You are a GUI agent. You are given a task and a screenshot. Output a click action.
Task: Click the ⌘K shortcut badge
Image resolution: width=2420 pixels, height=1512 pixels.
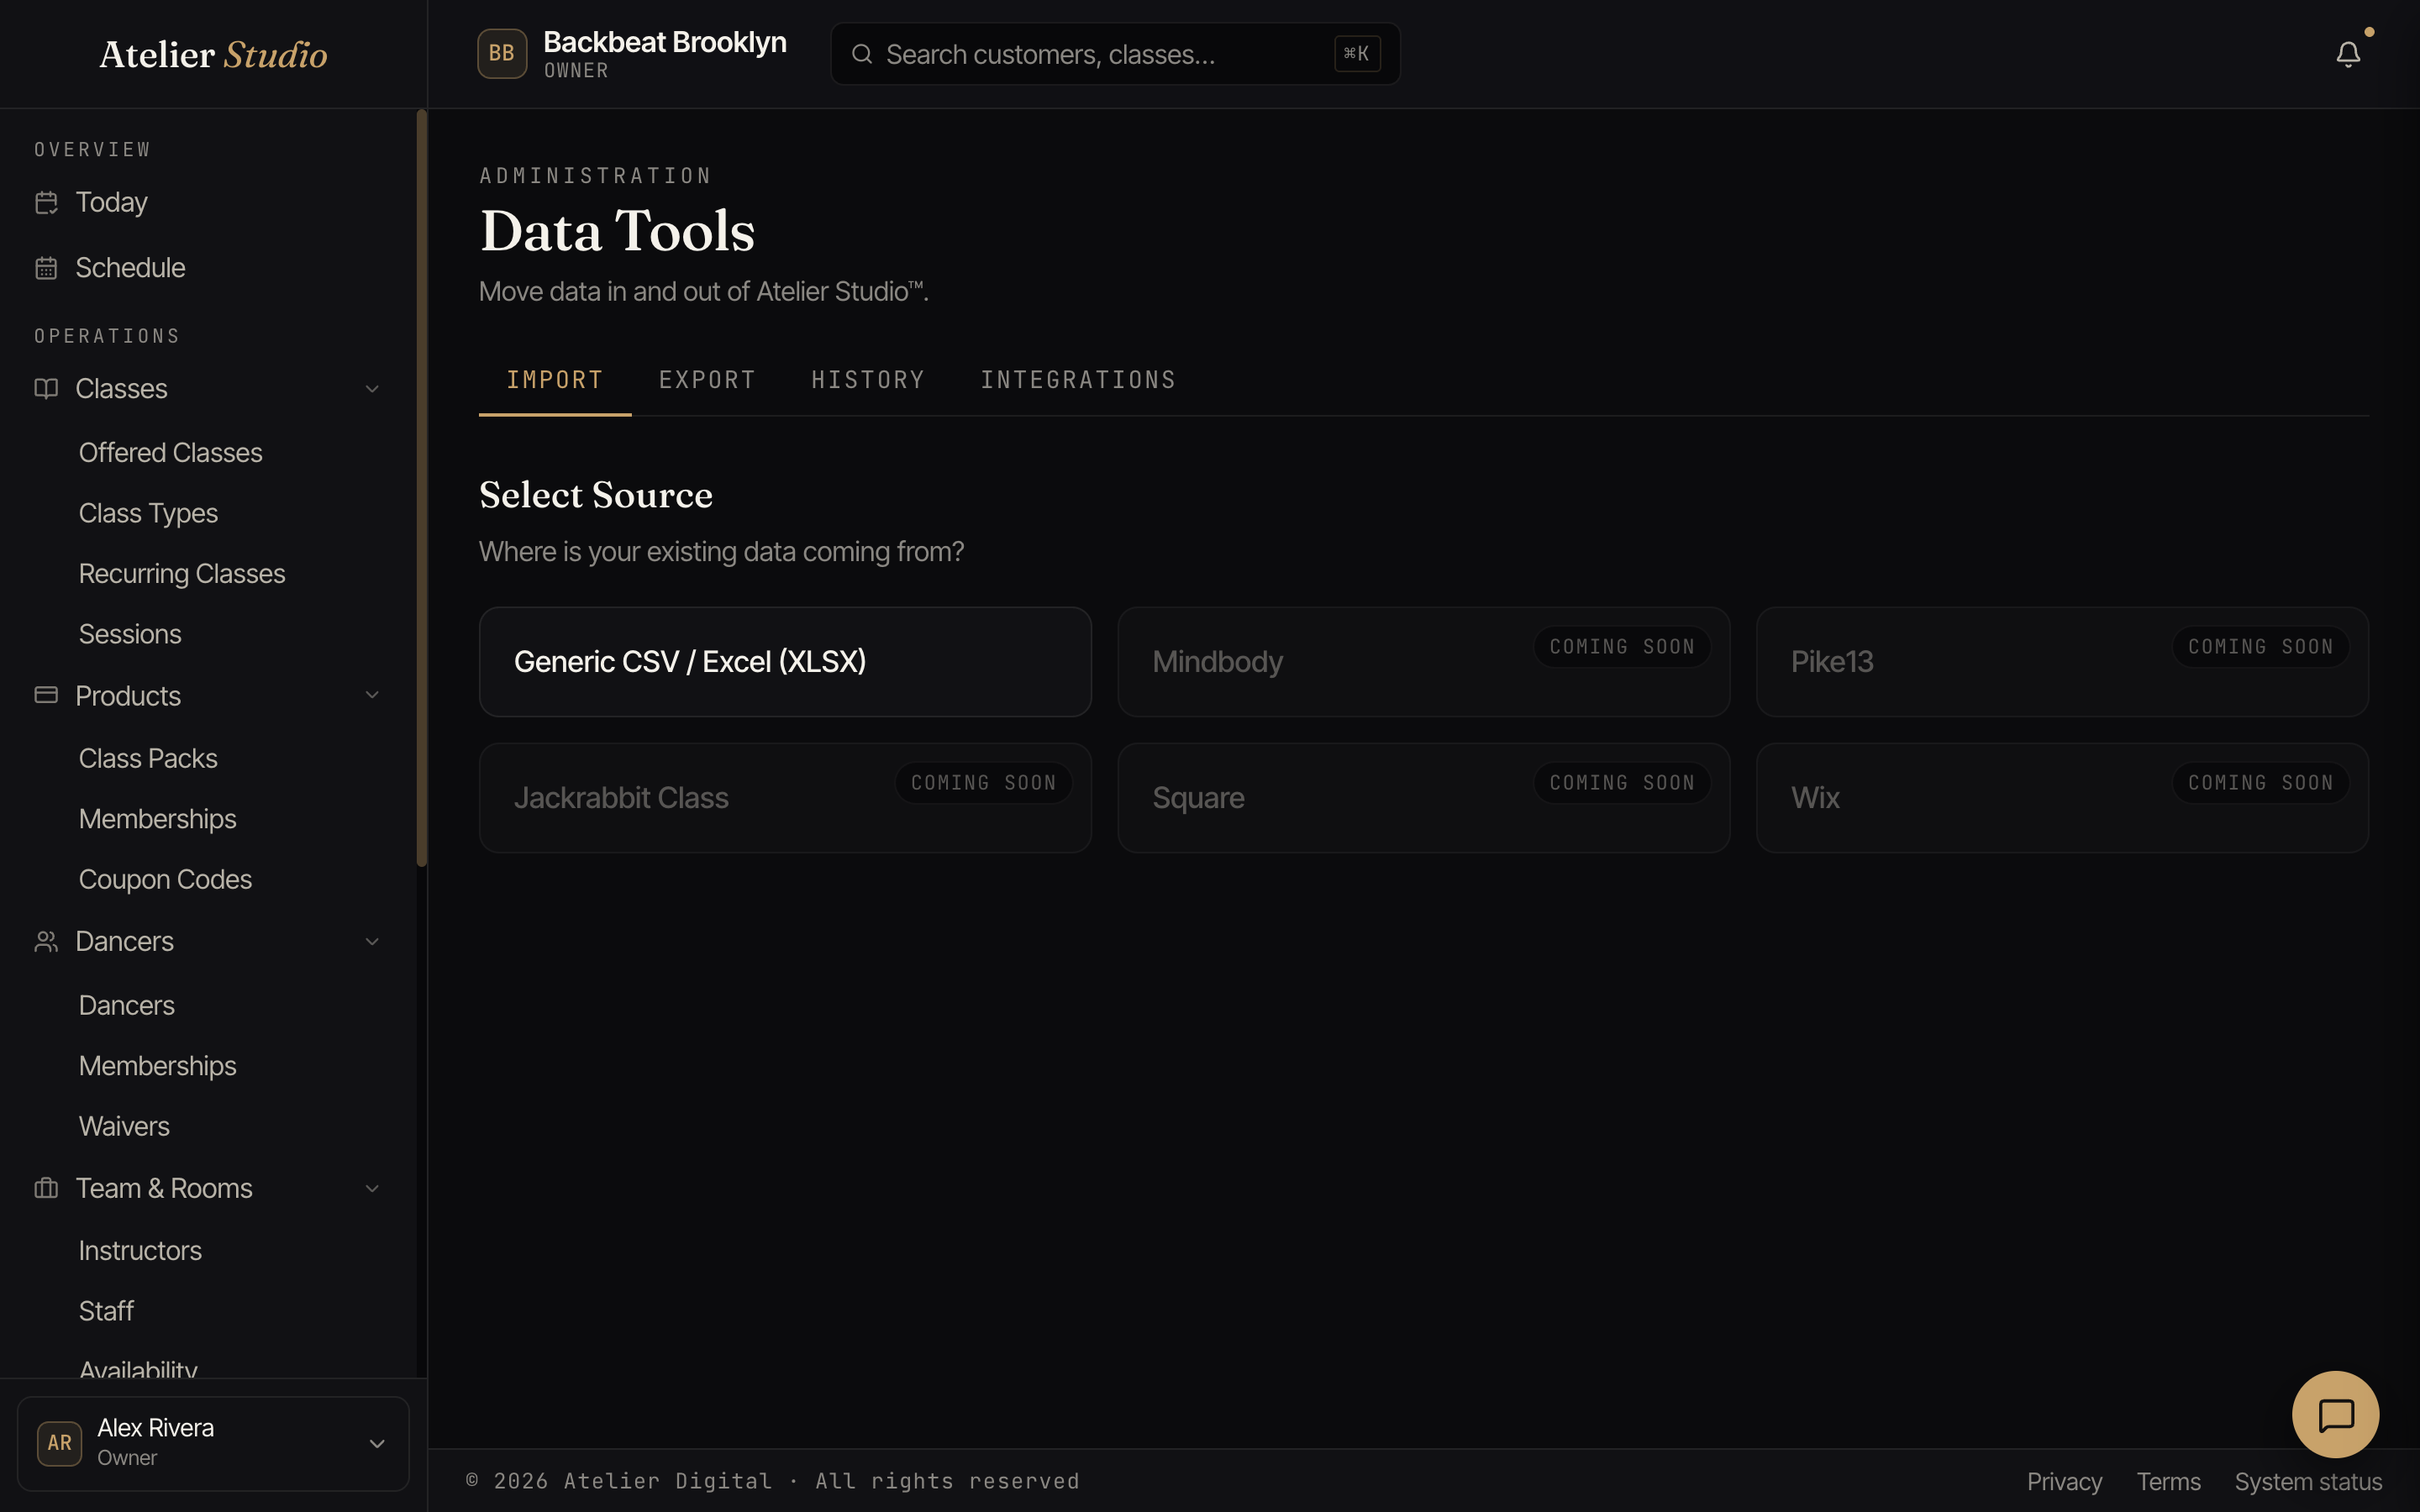pyautogui.click(x=1357, y=54)
